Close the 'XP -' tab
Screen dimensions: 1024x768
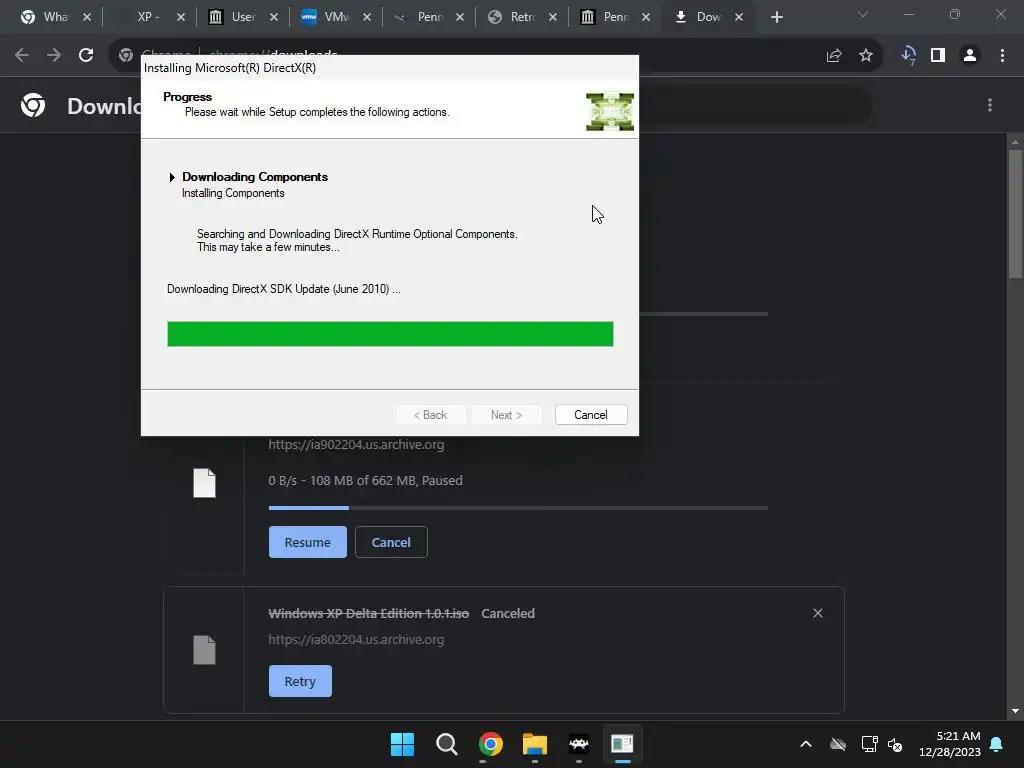pyautogui.click(x=181, y=18)
